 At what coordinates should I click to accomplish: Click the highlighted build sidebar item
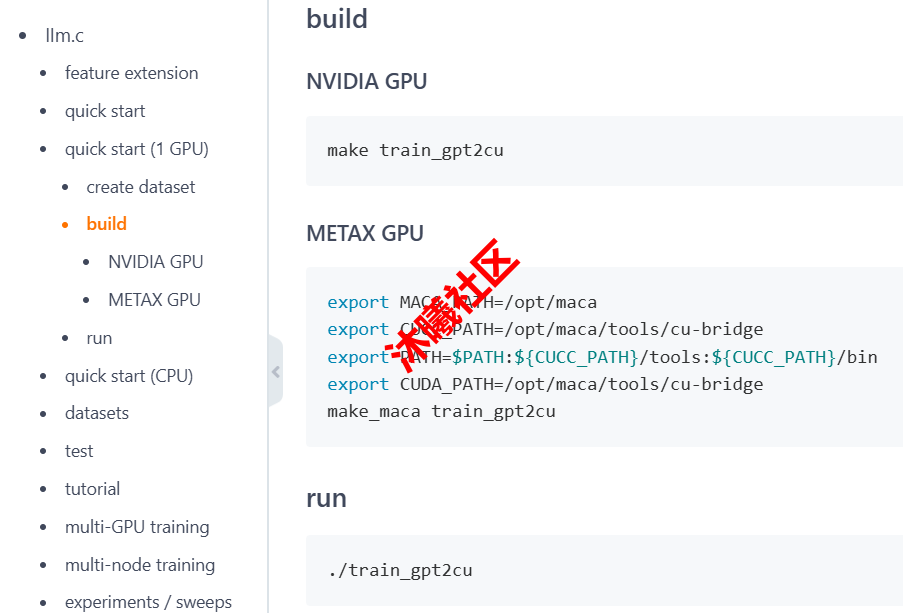pyautogui.click(x=106, y=224)
